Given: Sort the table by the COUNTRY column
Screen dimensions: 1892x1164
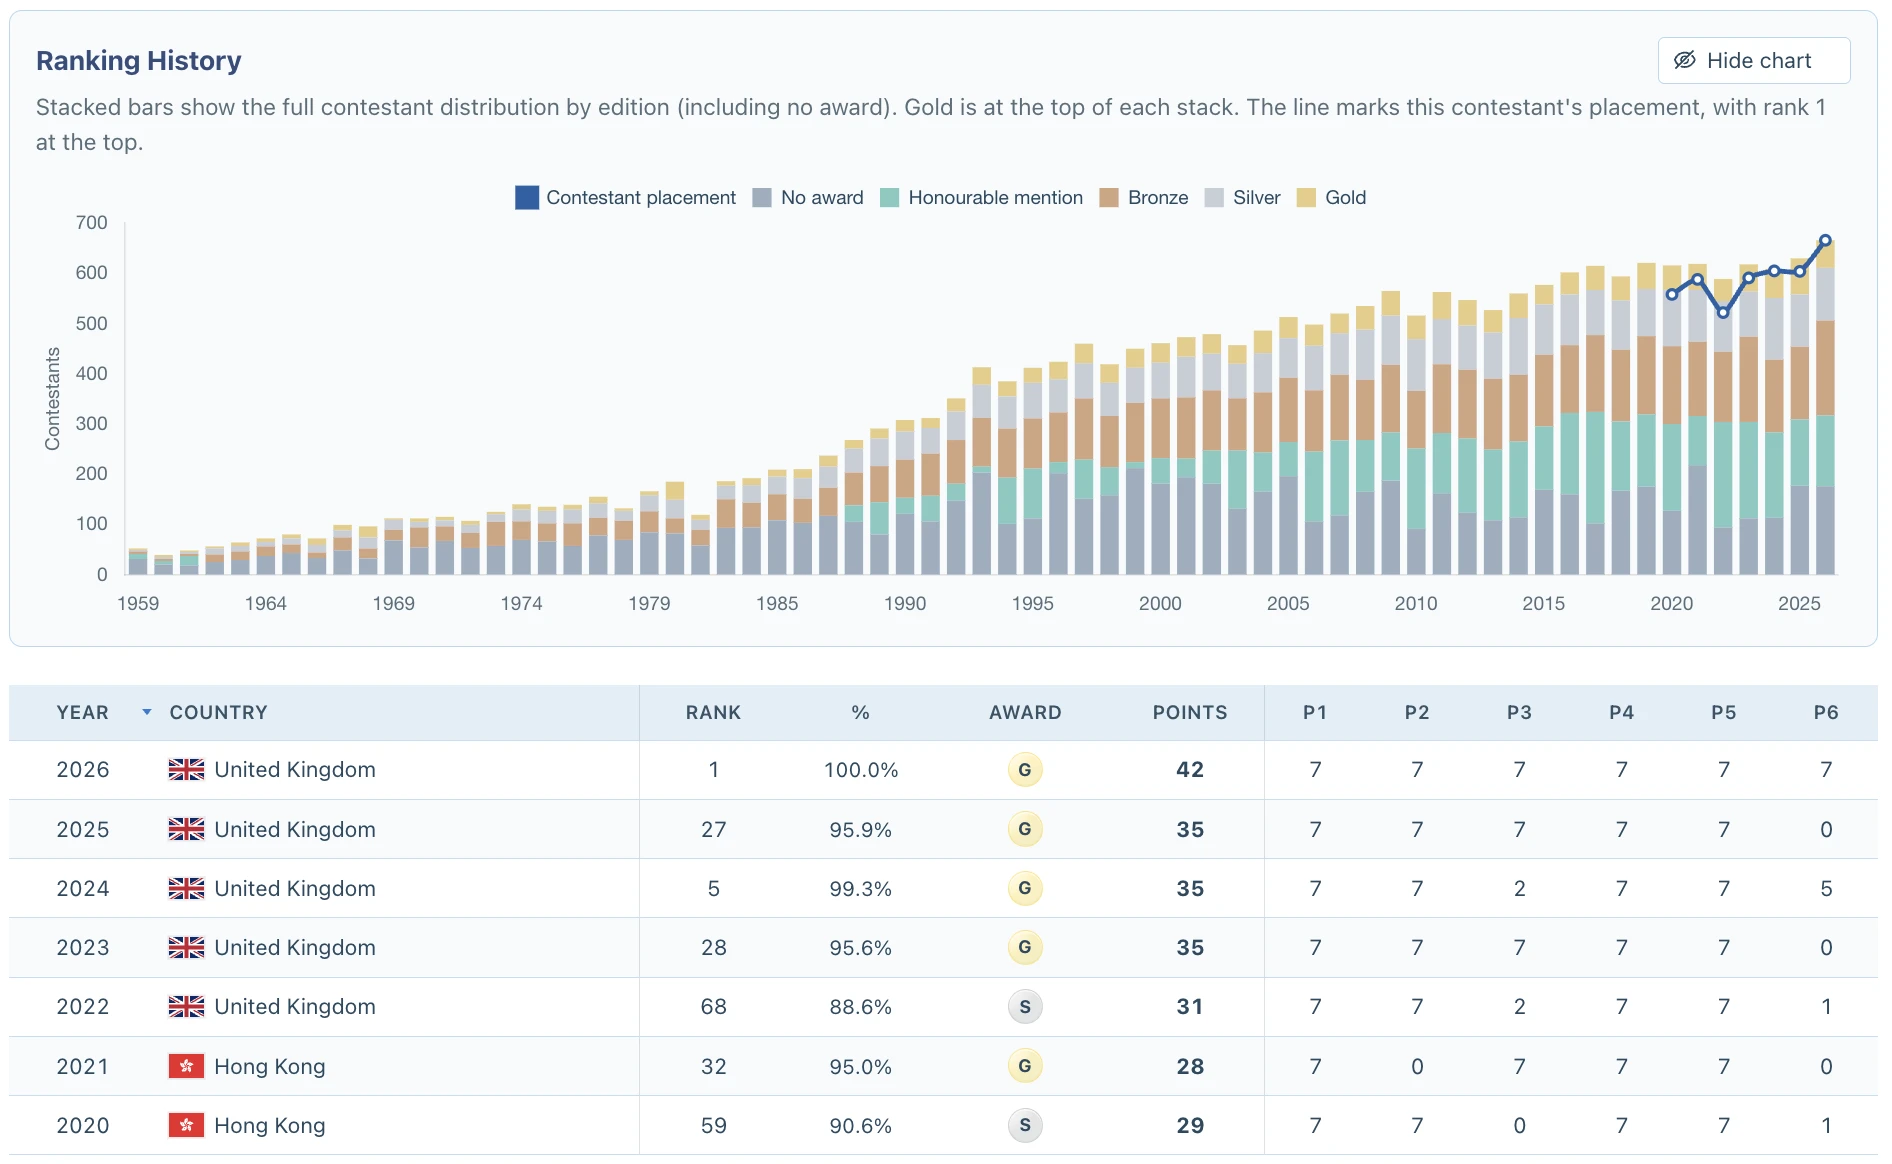Looking at the screenshot, I should pos(218,713).
